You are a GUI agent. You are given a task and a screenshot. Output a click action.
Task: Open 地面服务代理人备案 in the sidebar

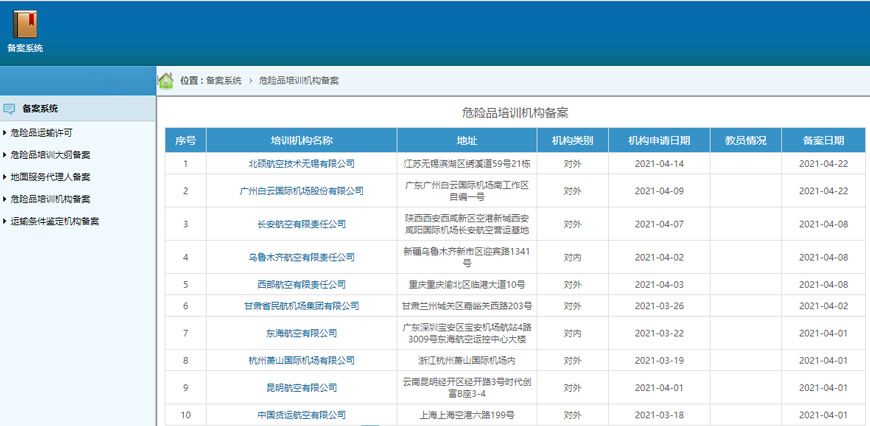(50, 177)
